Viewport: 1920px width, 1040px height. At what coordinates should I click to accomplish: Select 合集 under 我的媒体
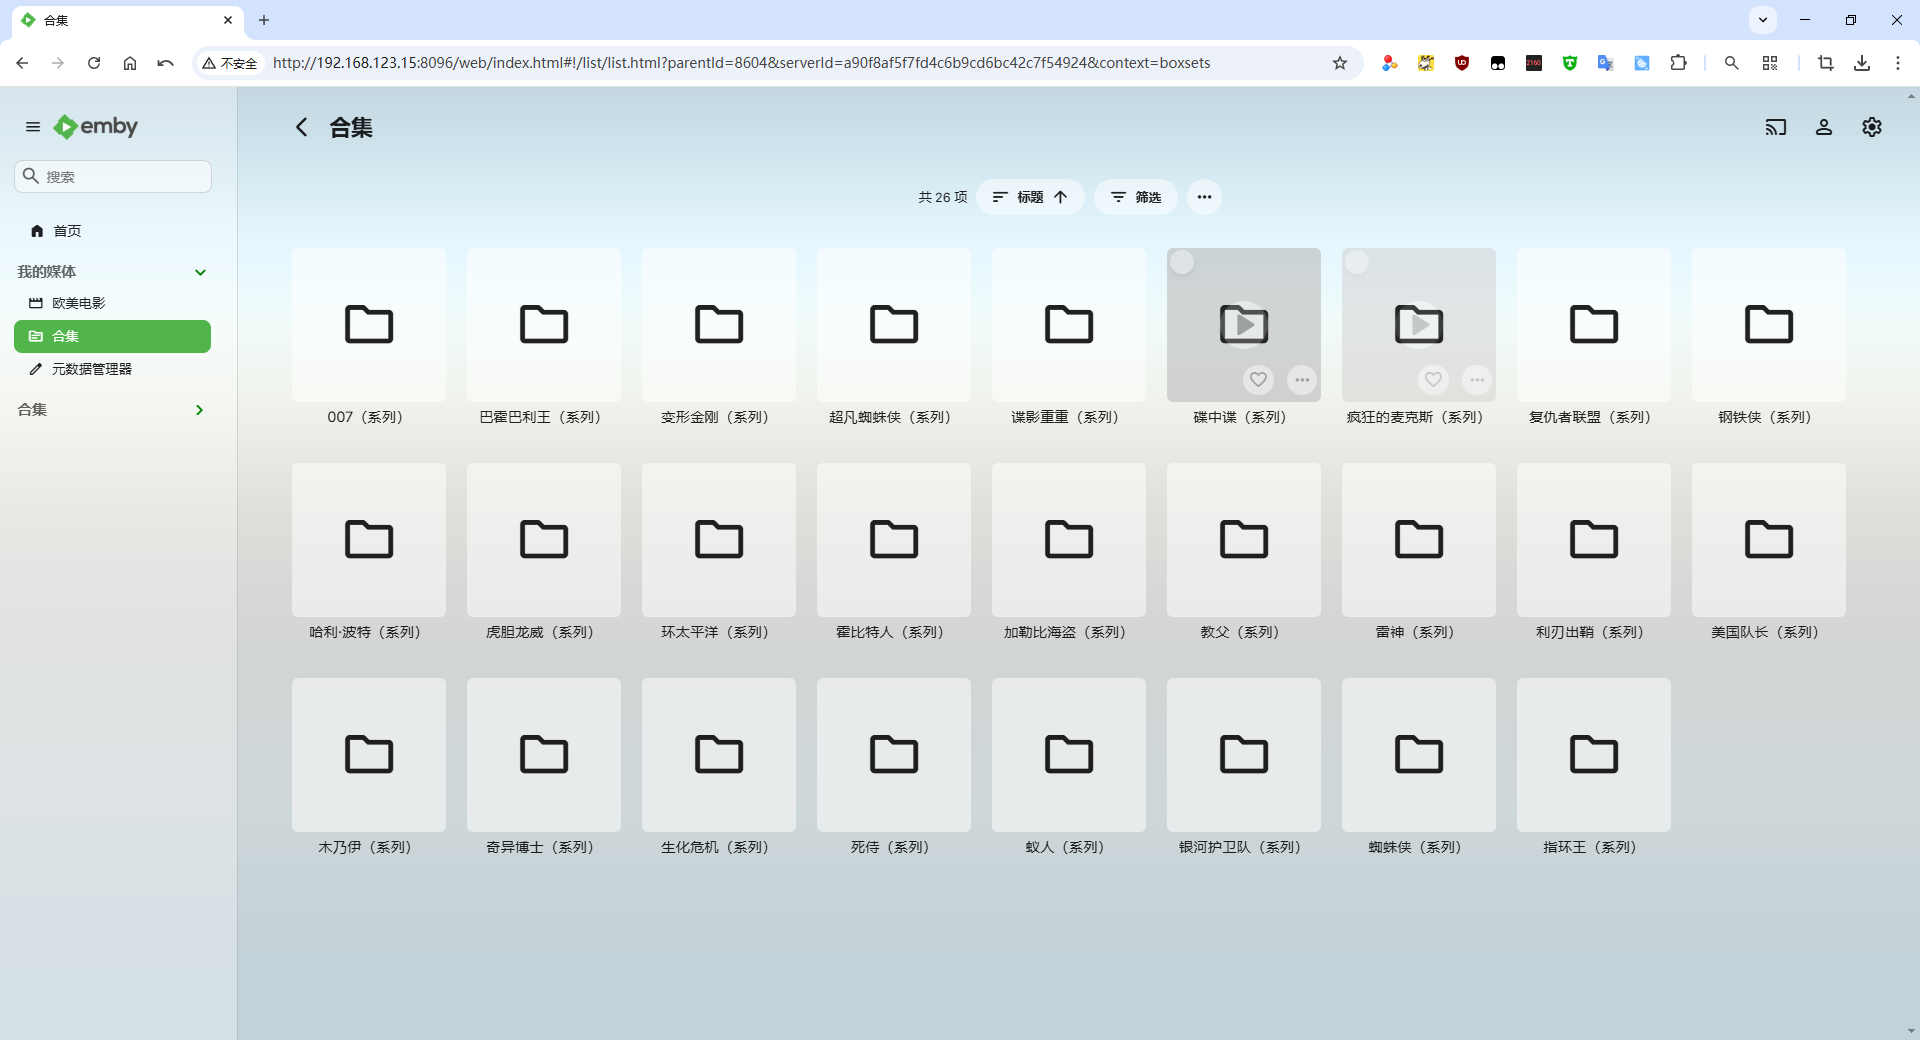click(x=112, y=336)
